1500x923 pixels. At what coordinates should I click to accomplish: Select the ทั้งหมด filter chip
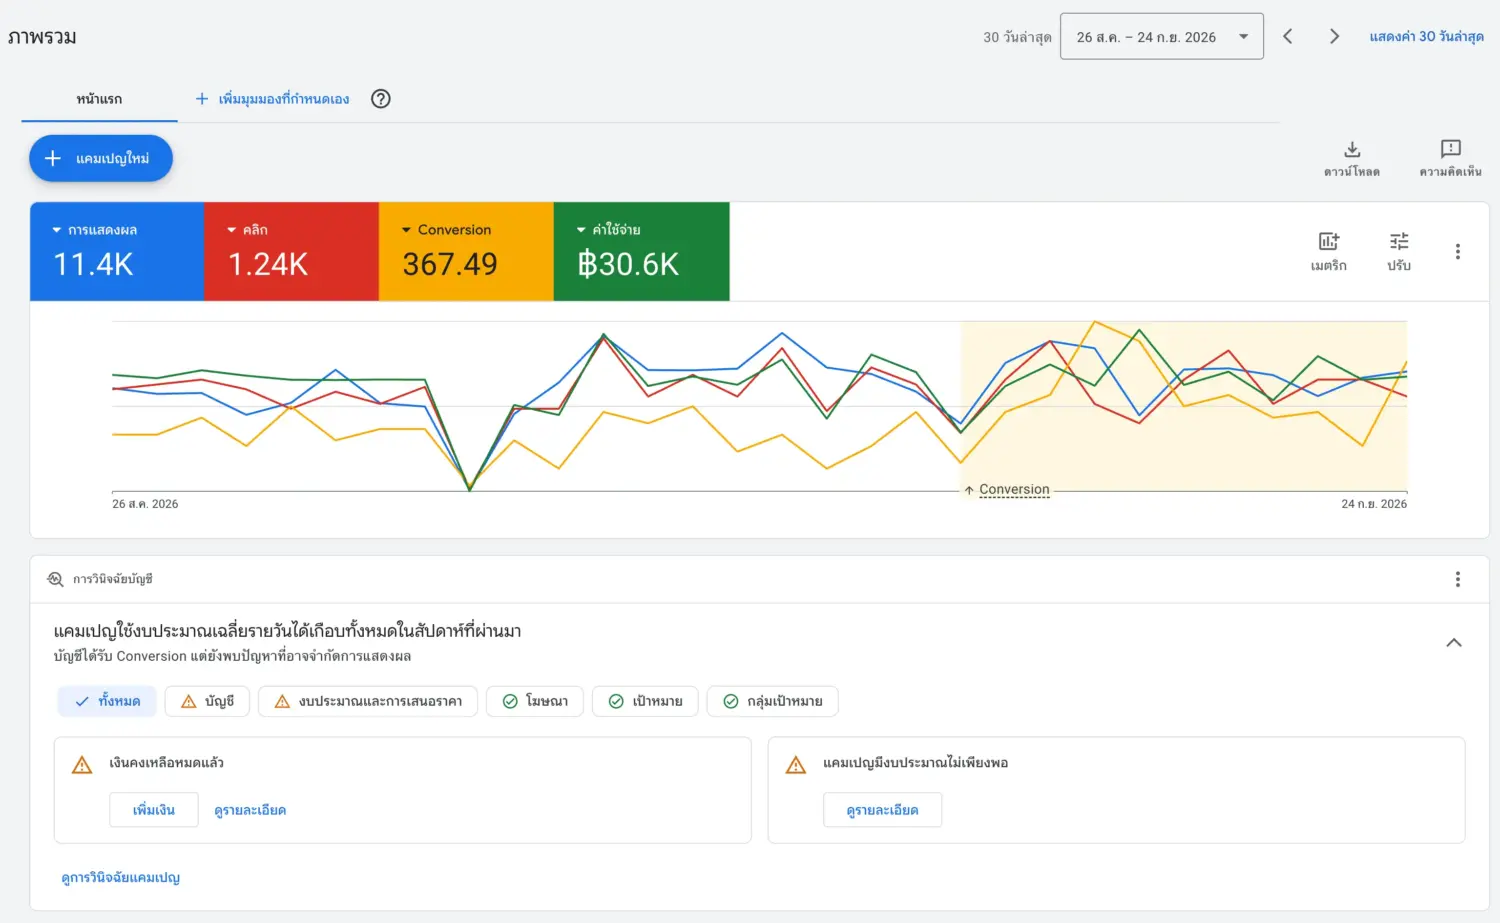coord(107,701)
